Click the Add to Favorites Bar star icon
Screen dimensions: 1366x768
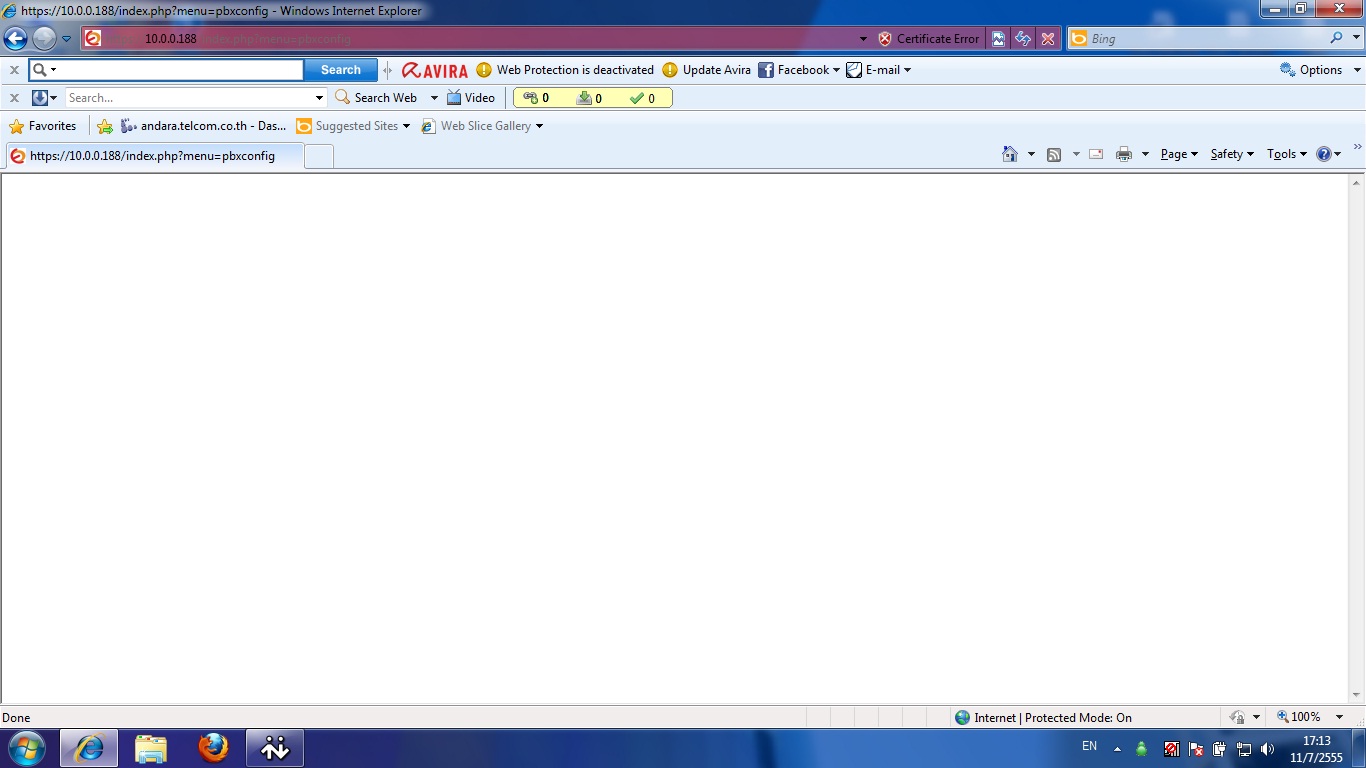tap(105, 126)
